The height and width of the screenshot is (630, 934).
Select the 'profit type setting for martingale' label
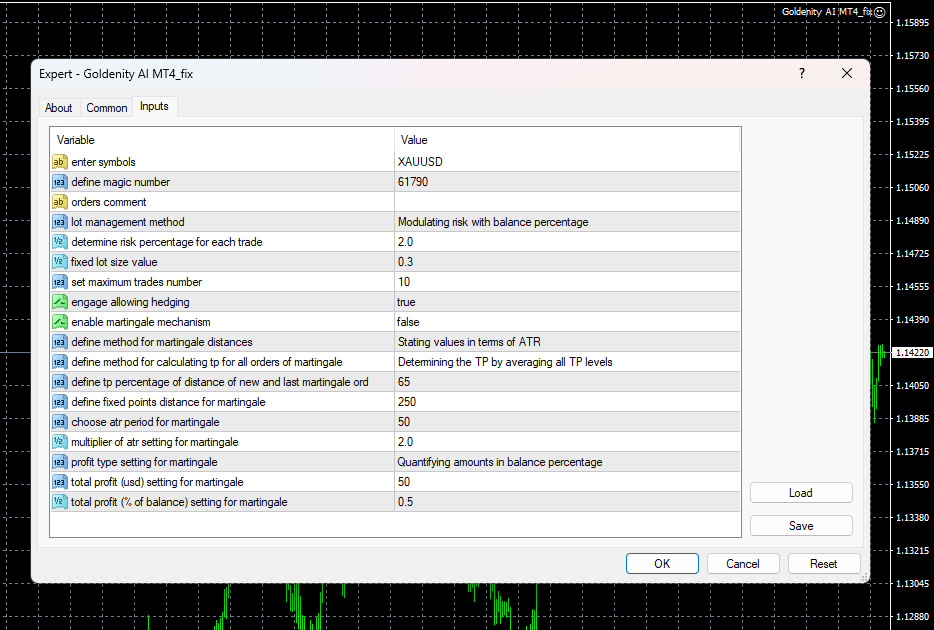(144, 462)
